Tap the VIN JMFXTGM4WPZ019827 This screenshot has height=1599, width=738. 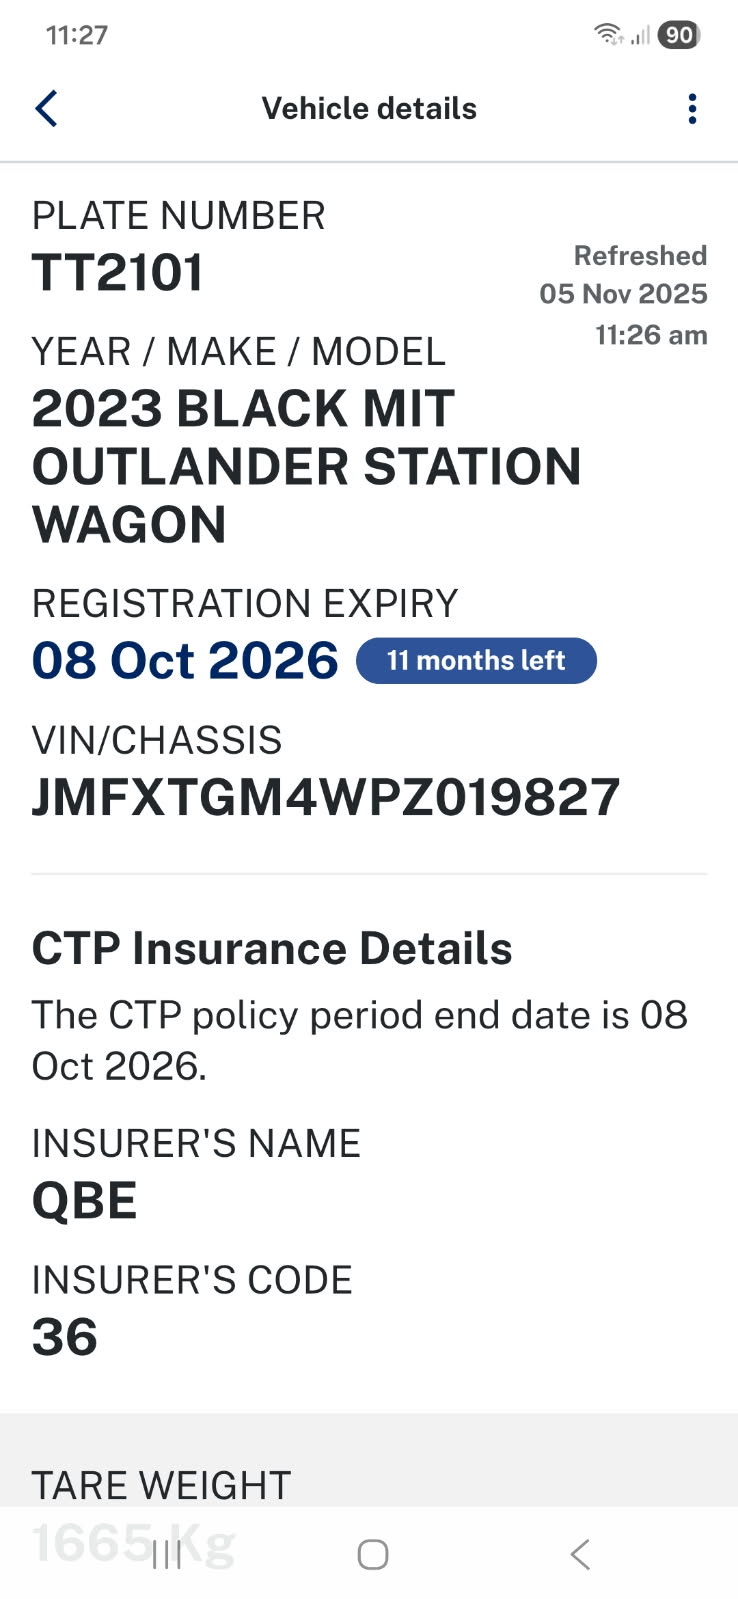tap(326, 797)
